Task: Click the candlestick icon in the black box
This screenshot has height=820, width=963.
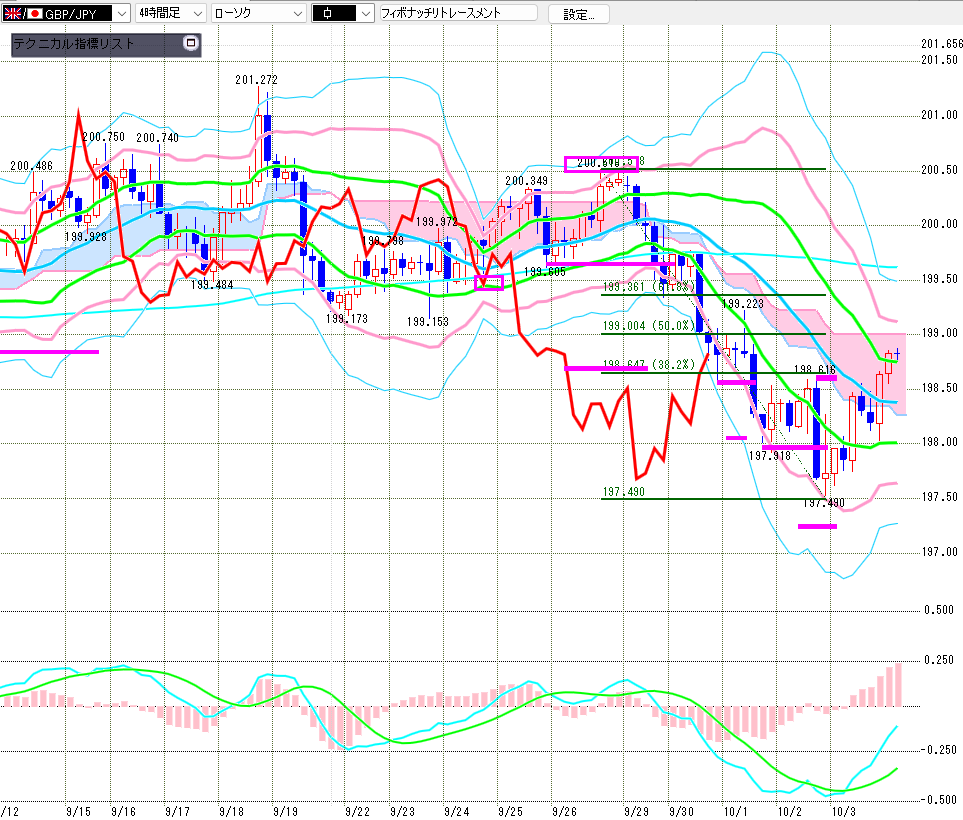Action: pos(328,14)
